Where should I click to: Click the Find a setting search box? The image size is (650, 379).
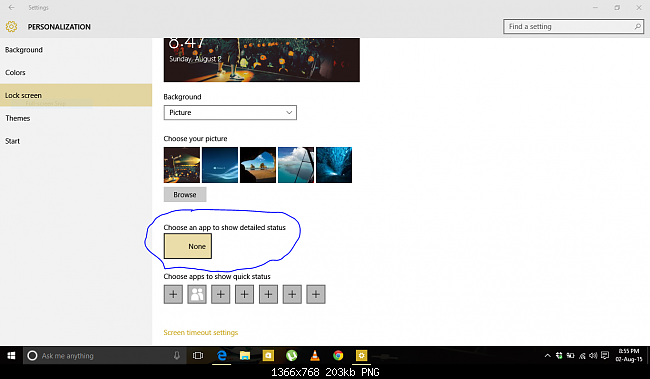(x=573, y=27)
